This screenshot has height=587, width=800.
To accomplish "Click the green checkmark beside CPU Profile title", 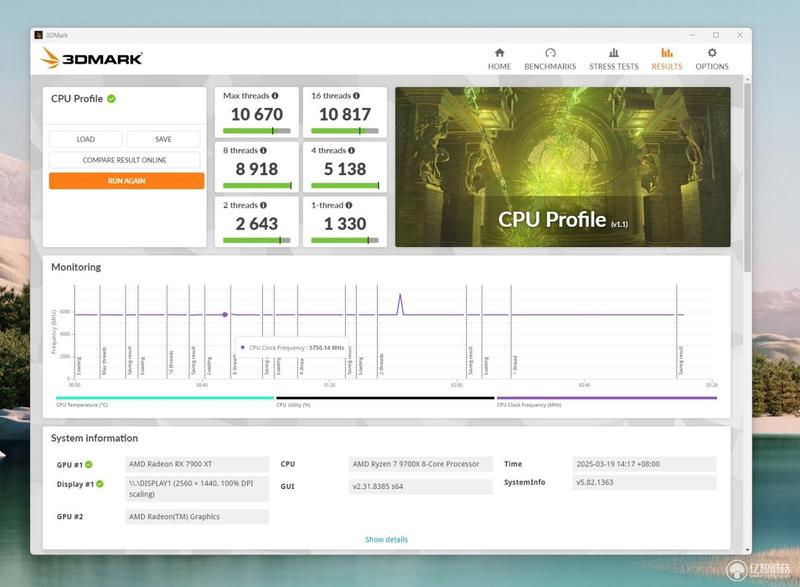I will [111, 98].
